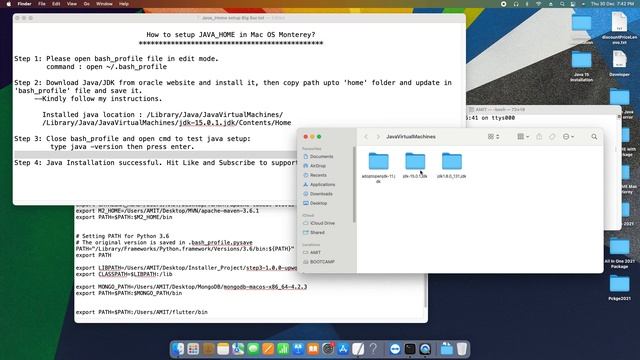Select Desktop in Finder sidebar
Image resolution: width=640 pixels, height=360 pixels.
[315, 203]
